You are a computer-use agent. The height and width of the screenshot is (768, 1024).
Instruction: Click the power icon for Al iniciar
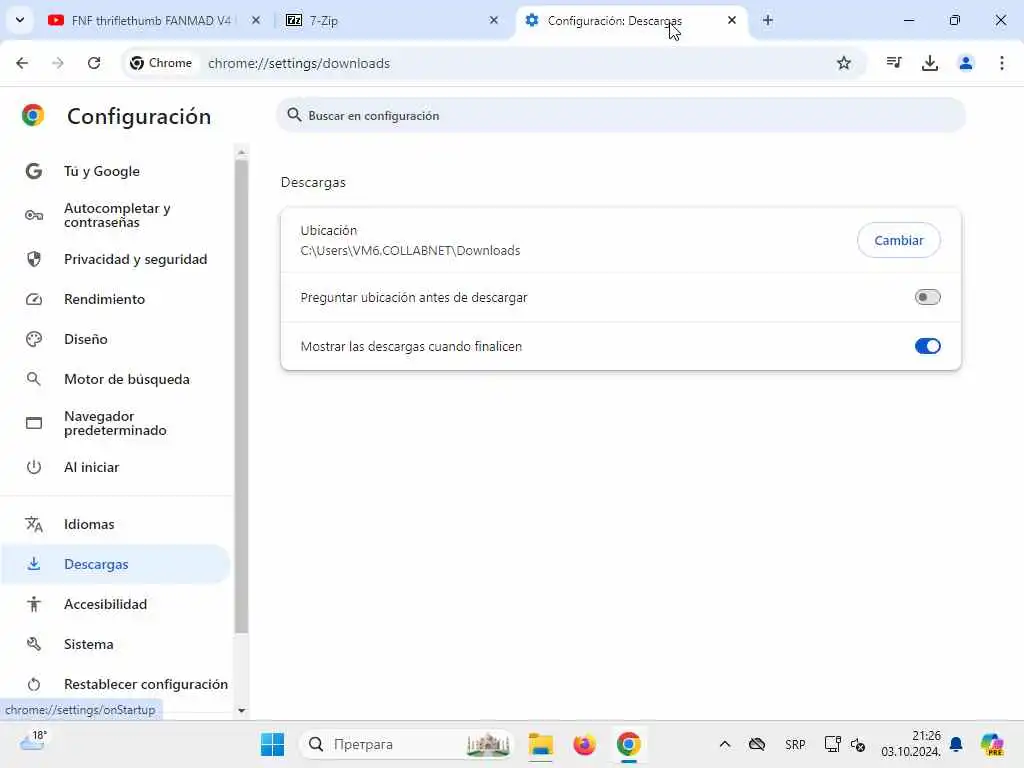(x=34, y=467)
